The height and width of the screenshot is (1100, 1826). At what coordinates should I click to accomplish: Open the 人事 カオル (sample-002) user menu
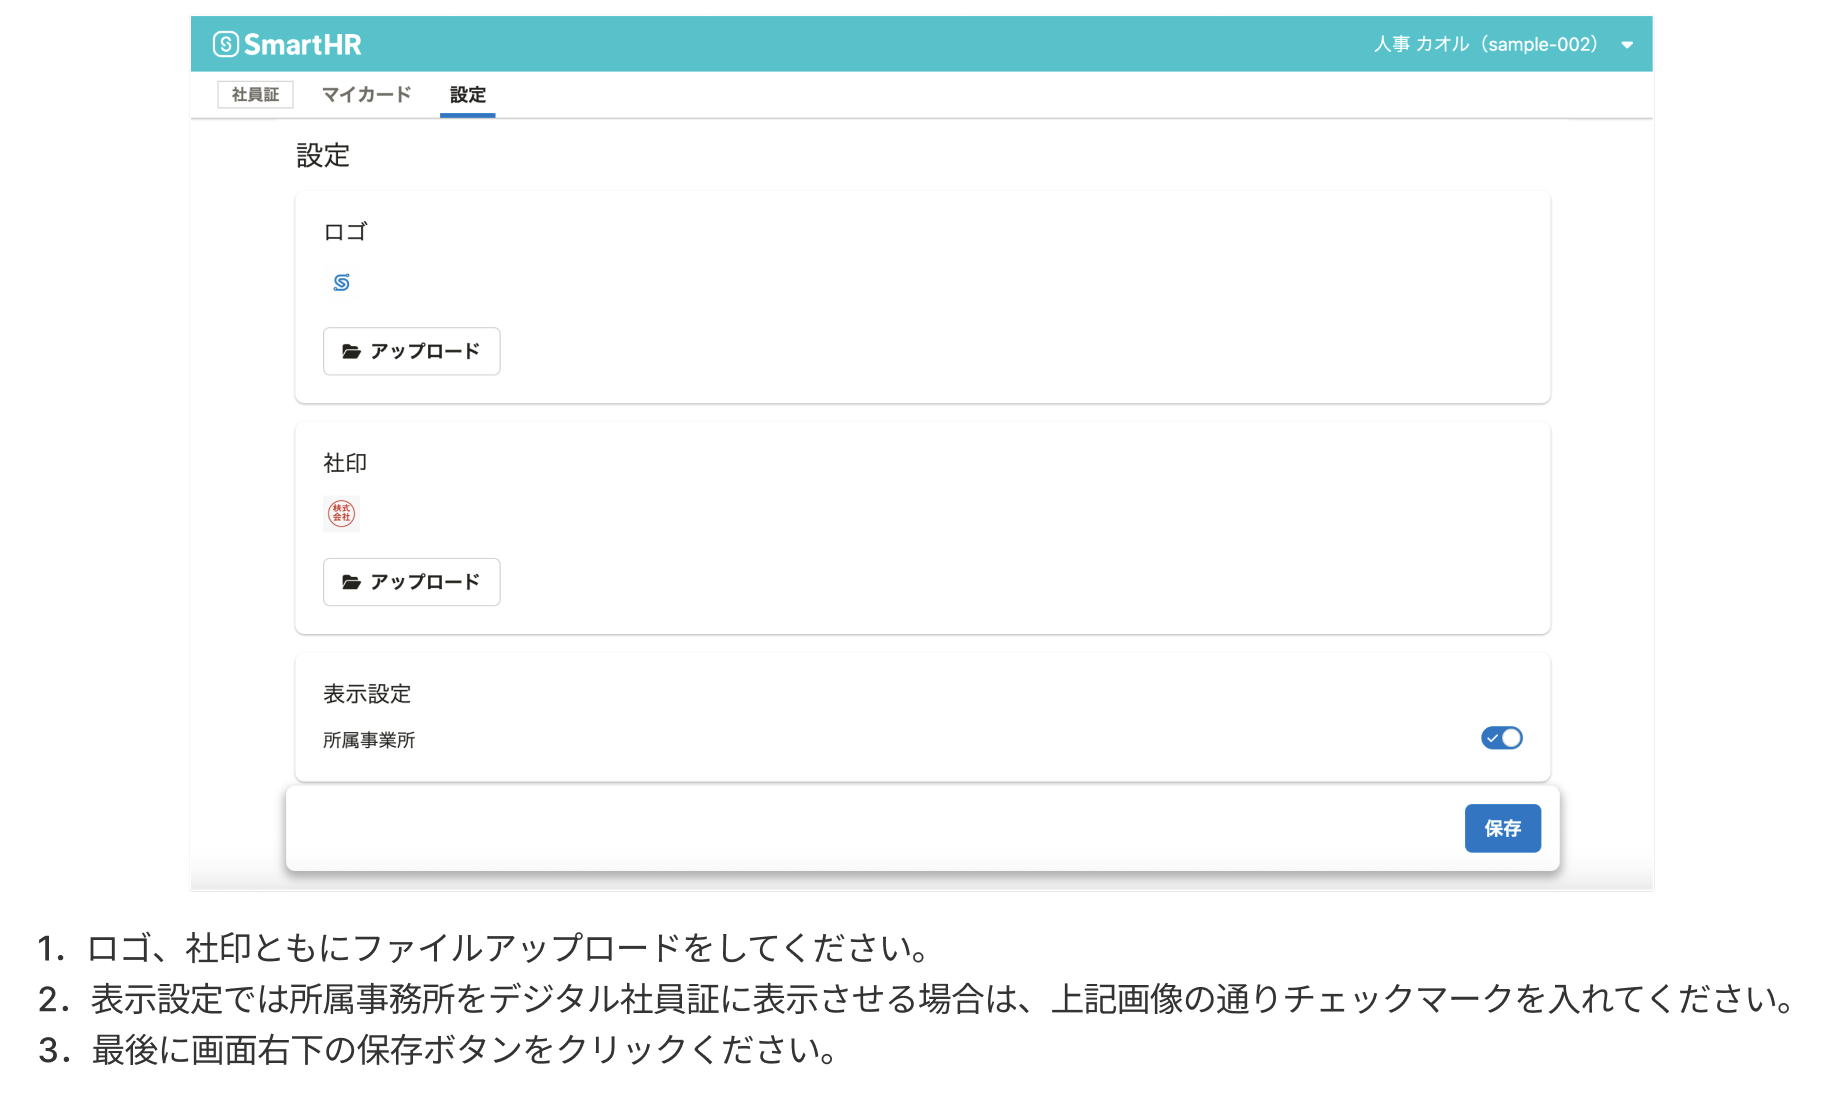[1484, 44]
